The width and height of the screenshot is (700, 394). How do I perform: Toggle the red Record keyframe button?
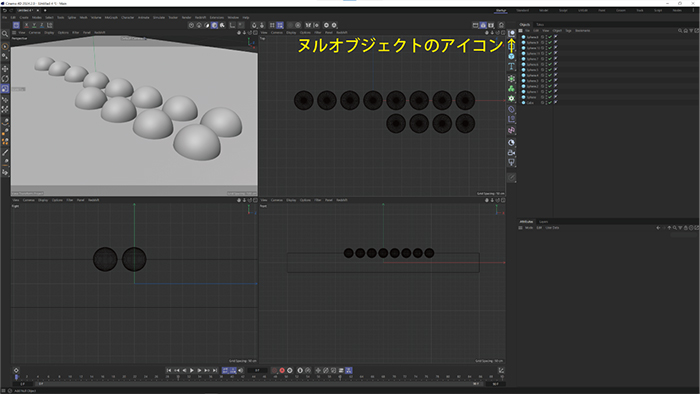tap(282, 370)
